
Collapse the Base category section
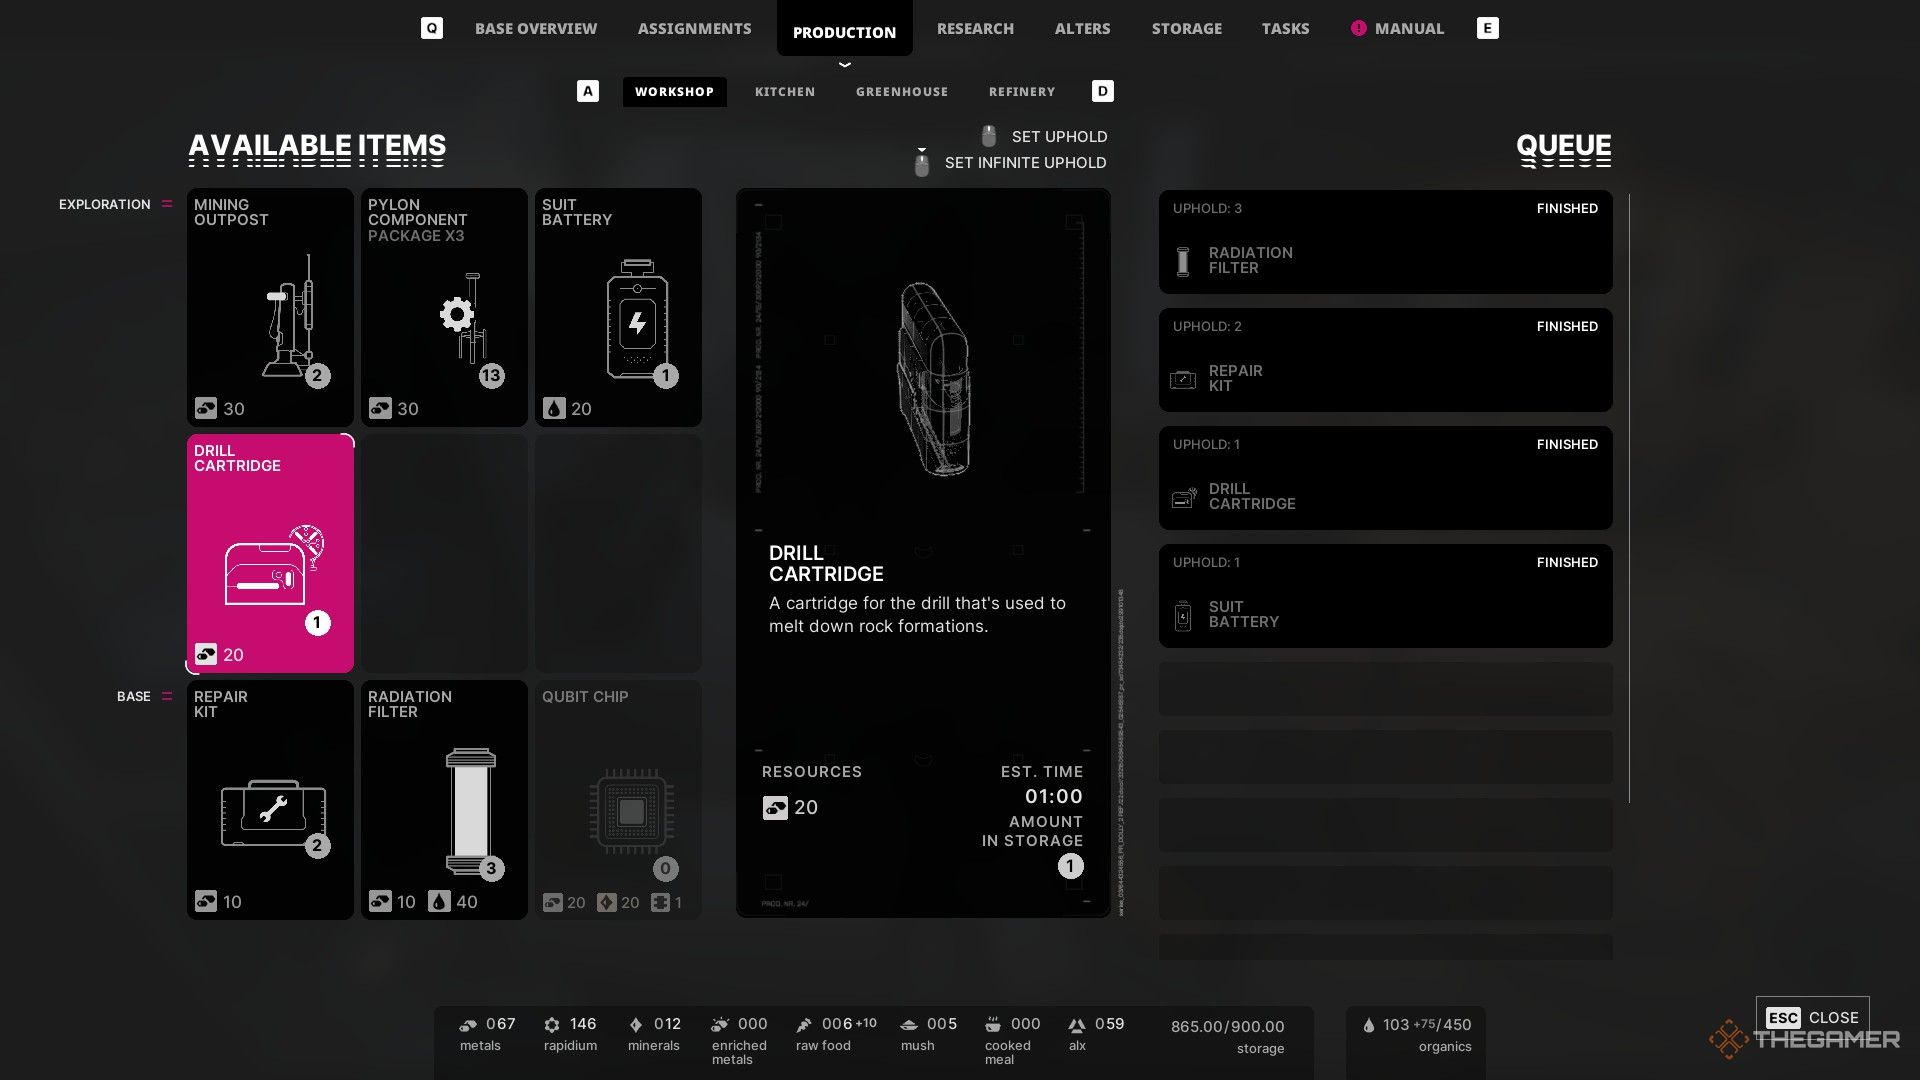[x=167, y=696]
